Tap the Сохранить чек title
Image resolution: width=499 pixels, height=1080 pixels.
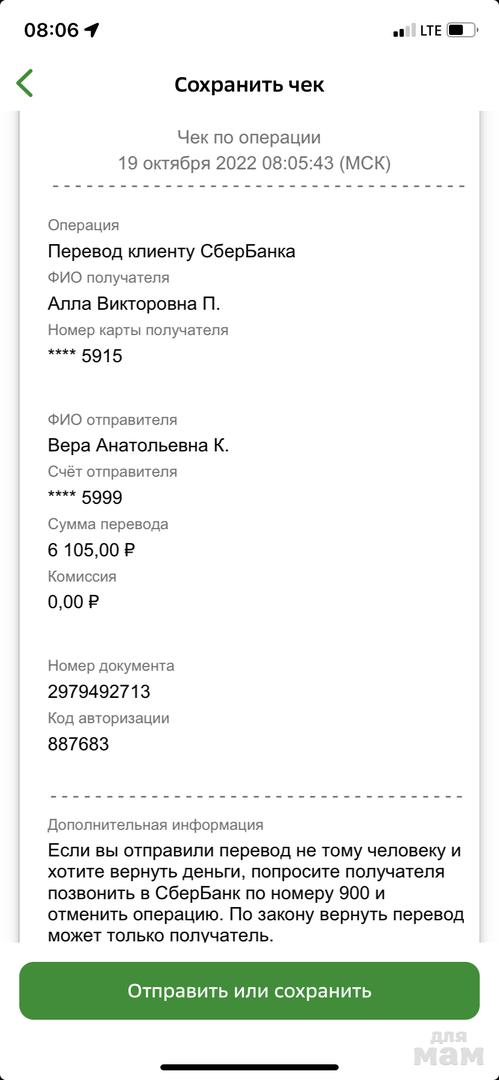[x=249, y=85]
